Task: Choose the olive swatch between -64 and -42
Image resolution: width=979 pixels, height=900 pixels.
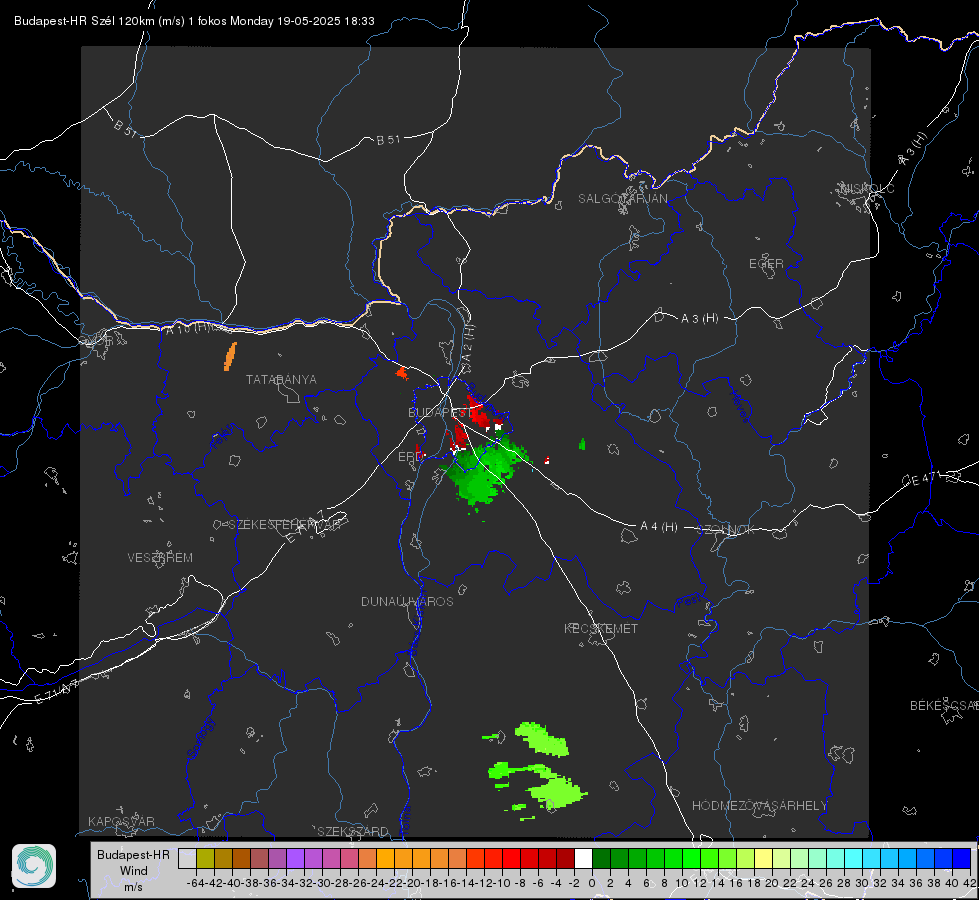Action: pos(205,858)
